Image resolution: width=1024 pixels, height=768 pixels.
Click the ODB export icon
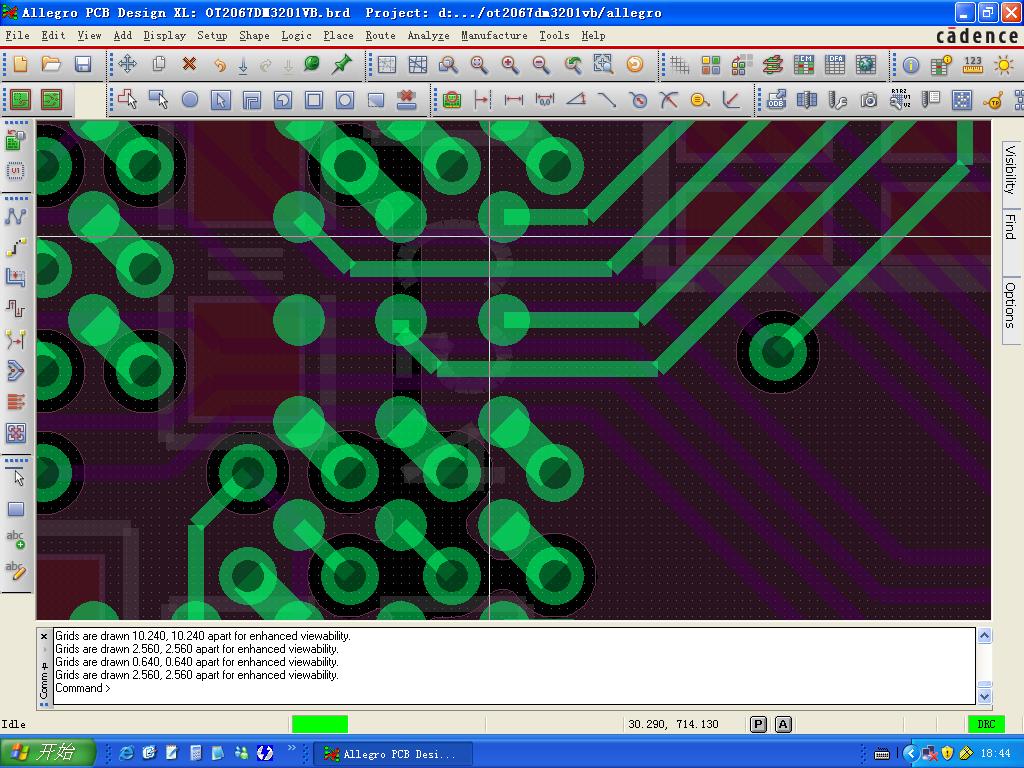pyautogui.click(x=776, y=99)
